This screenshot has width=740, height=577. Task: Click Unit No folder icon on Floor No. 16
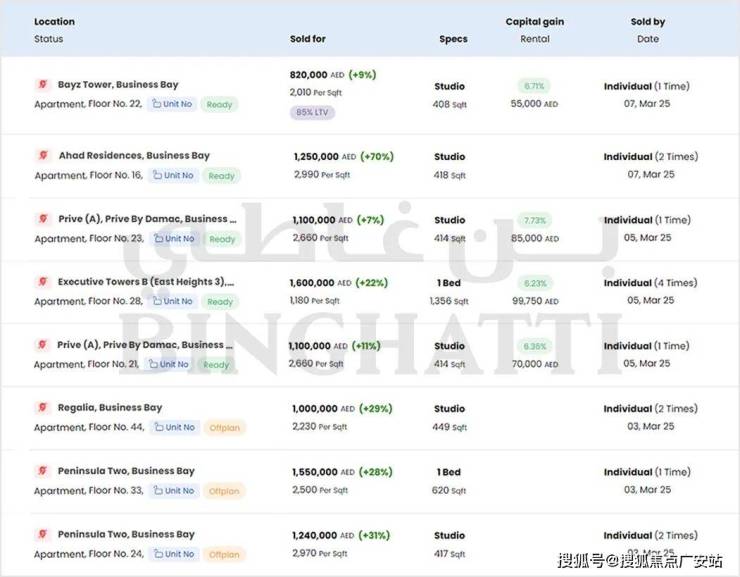158,175
